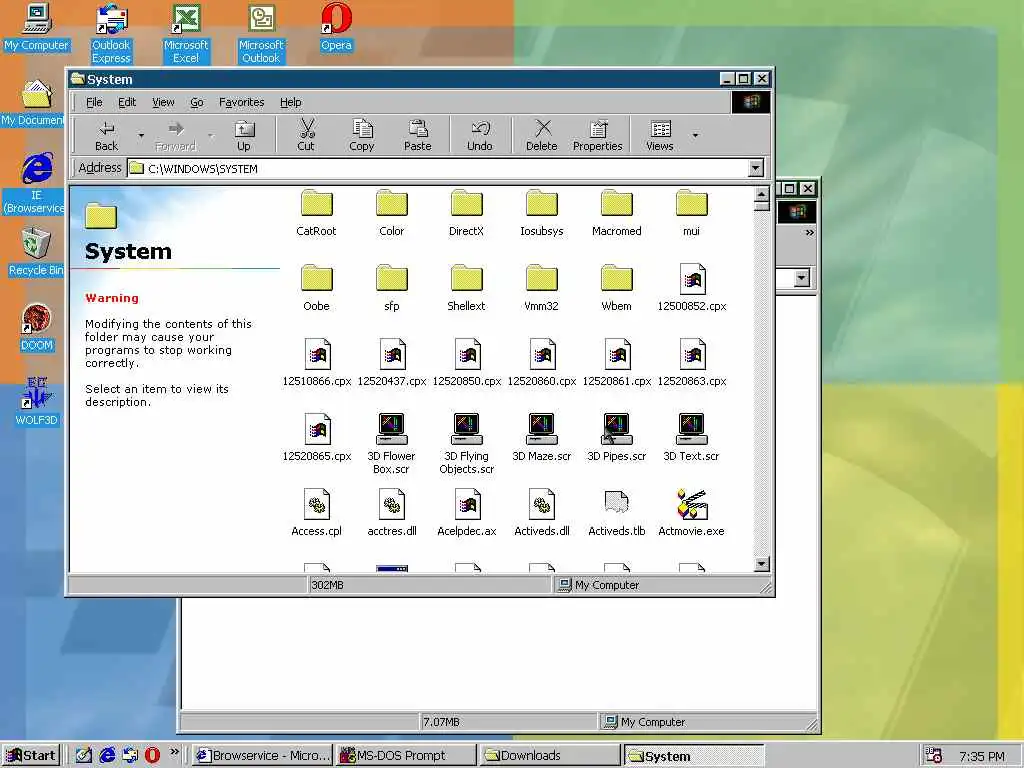Open the Views dropdown arrow

pos(695,135)
